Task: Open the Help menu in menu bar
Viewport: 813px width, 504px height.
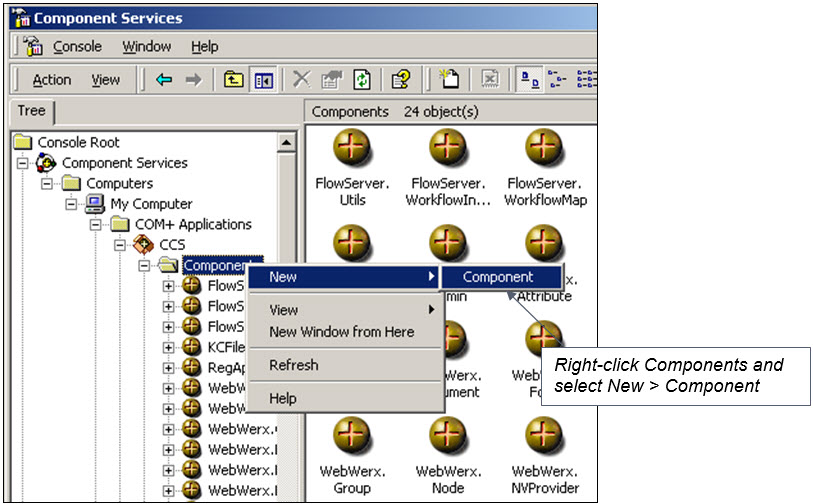Action: pos(205,47)
